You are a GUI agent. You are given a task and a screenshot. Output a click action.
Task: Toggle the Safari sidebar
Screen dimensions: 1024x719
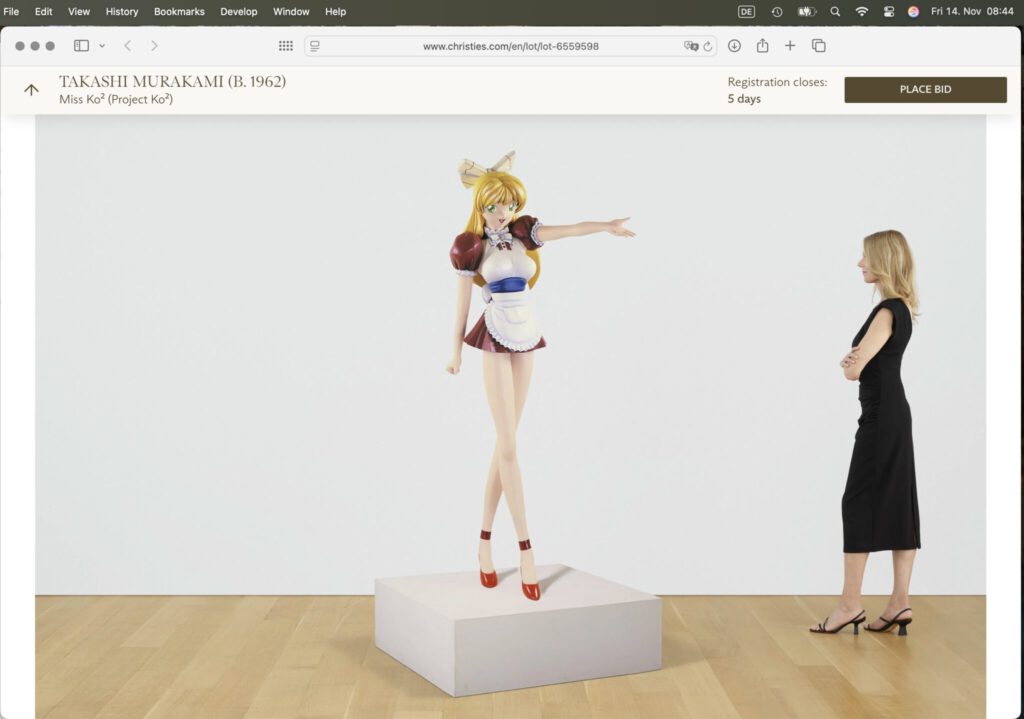81,46
